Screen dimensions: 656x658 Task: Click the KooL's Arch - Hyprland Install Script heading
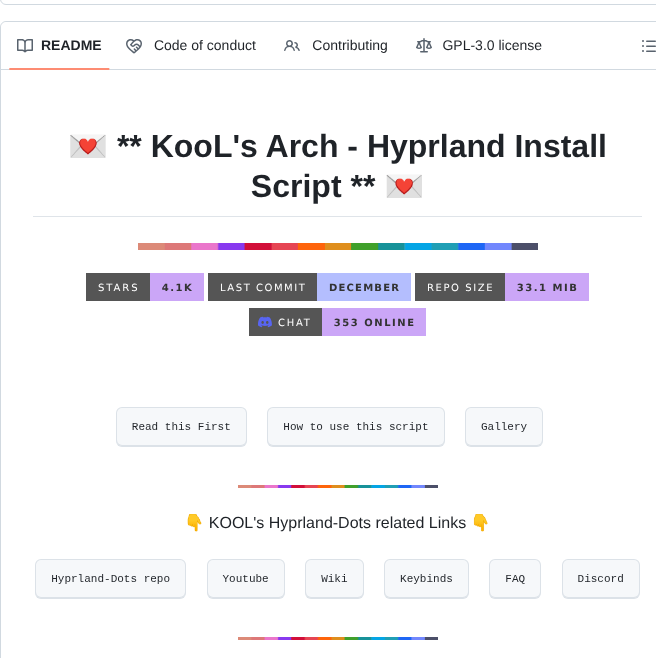(x=338, y=166)
